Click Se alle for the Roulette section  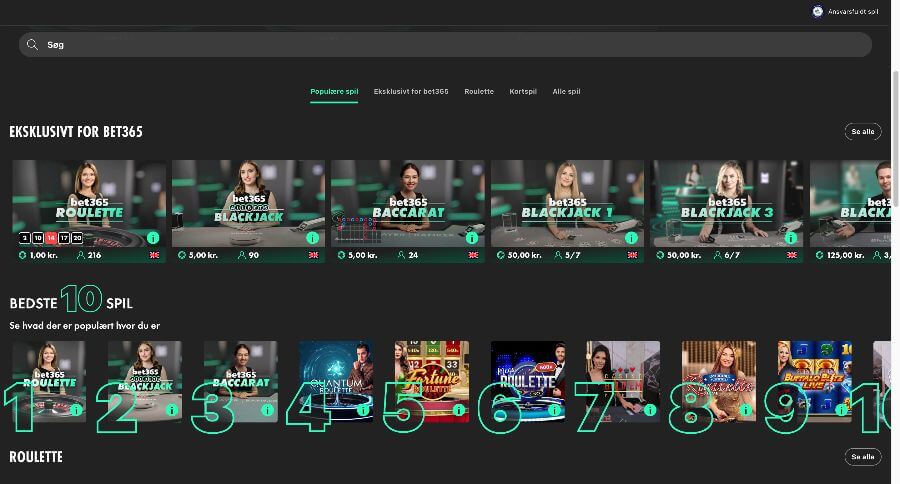[x=863, y=456]
